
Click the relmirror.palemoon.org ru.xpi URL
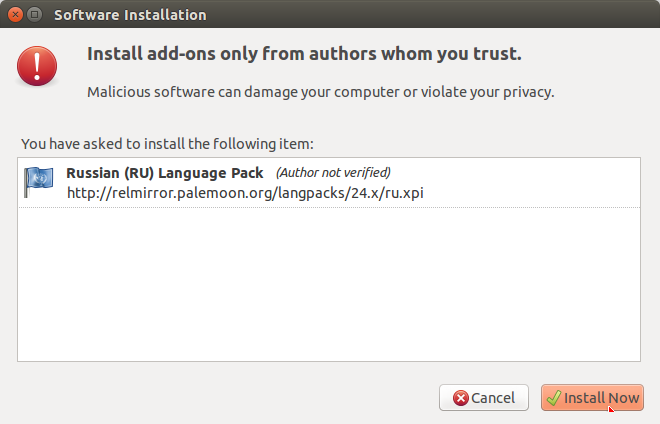245,193
